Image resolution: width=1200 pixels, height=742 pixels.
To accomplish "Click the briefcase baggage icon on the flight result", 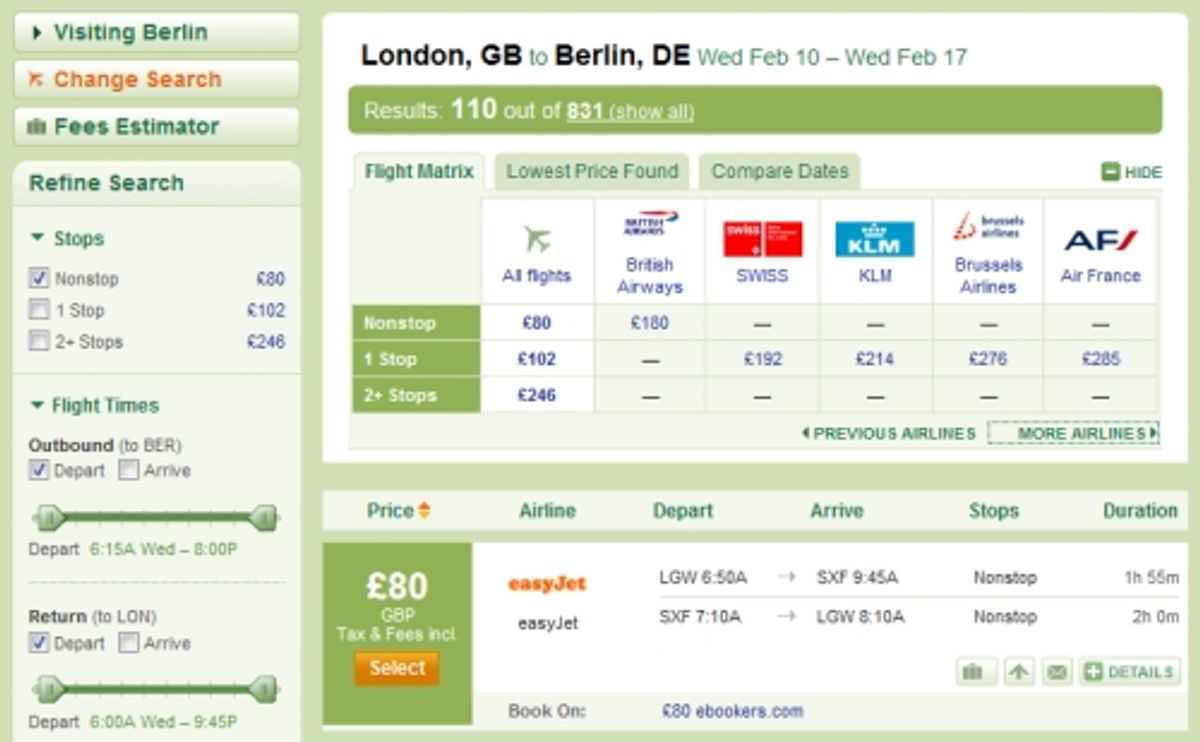I will tap(975, 672).
